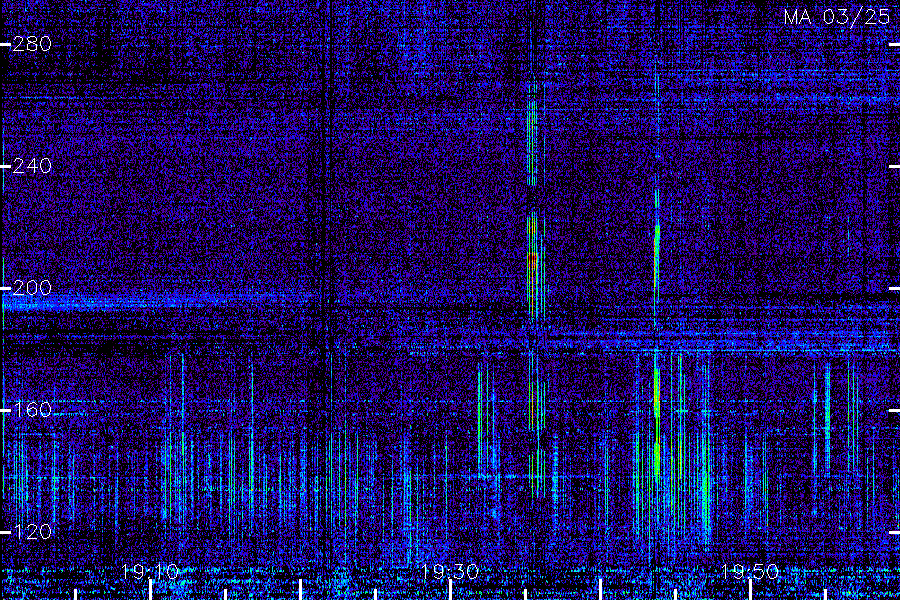The height and width of the screenshot is (600, 900).
Task: Click the 19:30 time axis label
Action: 450,571
